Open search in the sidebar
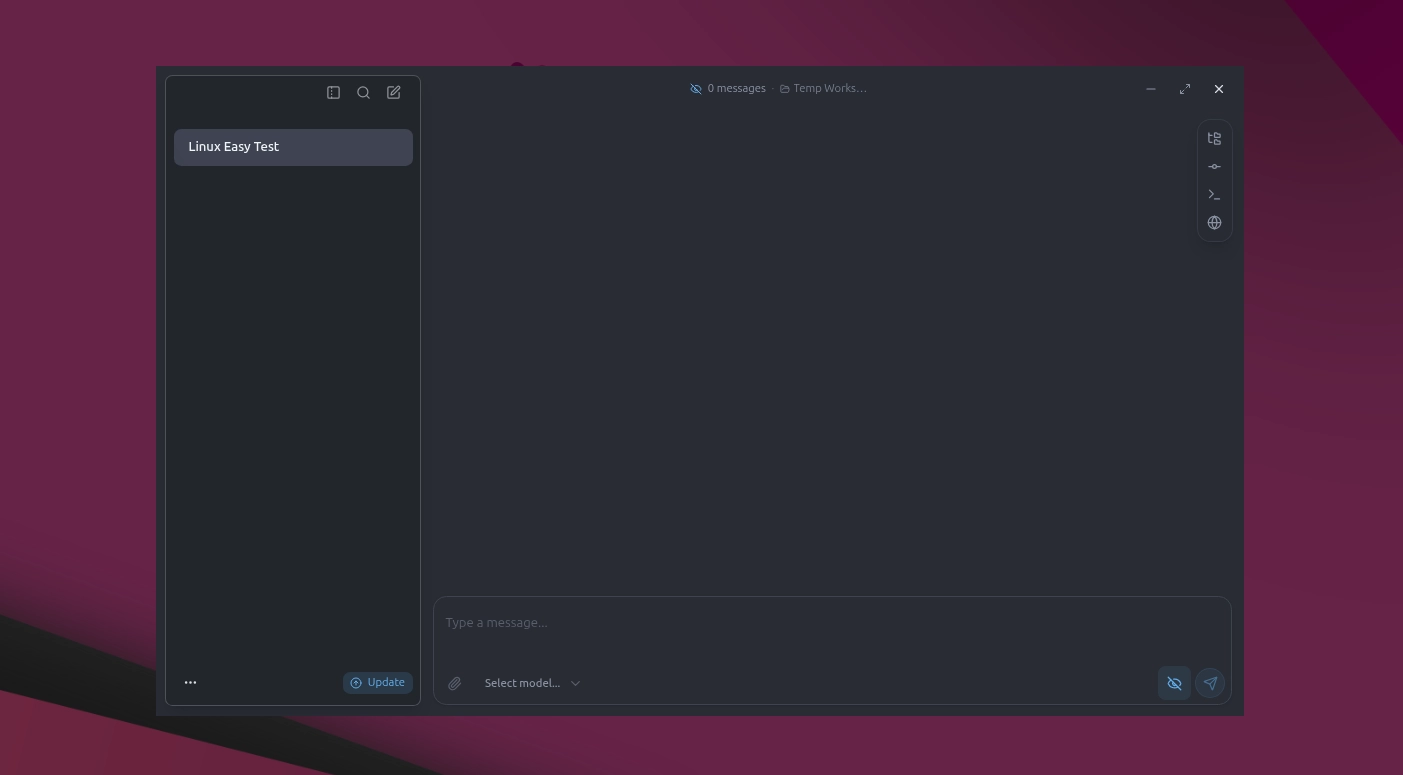This screenshot has height=775, width=1403. 363,92
